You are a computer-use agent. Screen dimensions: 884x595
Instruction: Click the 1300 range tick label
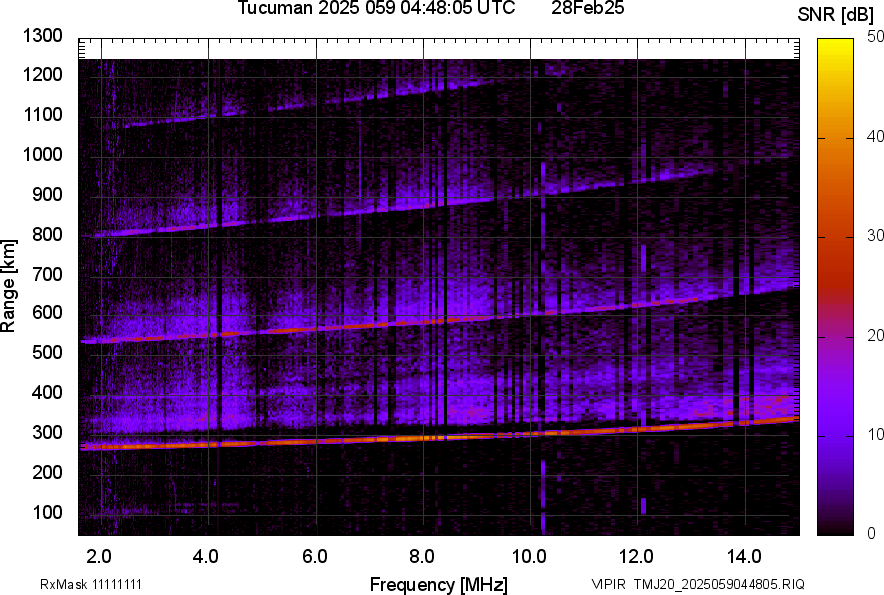click(43, 36)
